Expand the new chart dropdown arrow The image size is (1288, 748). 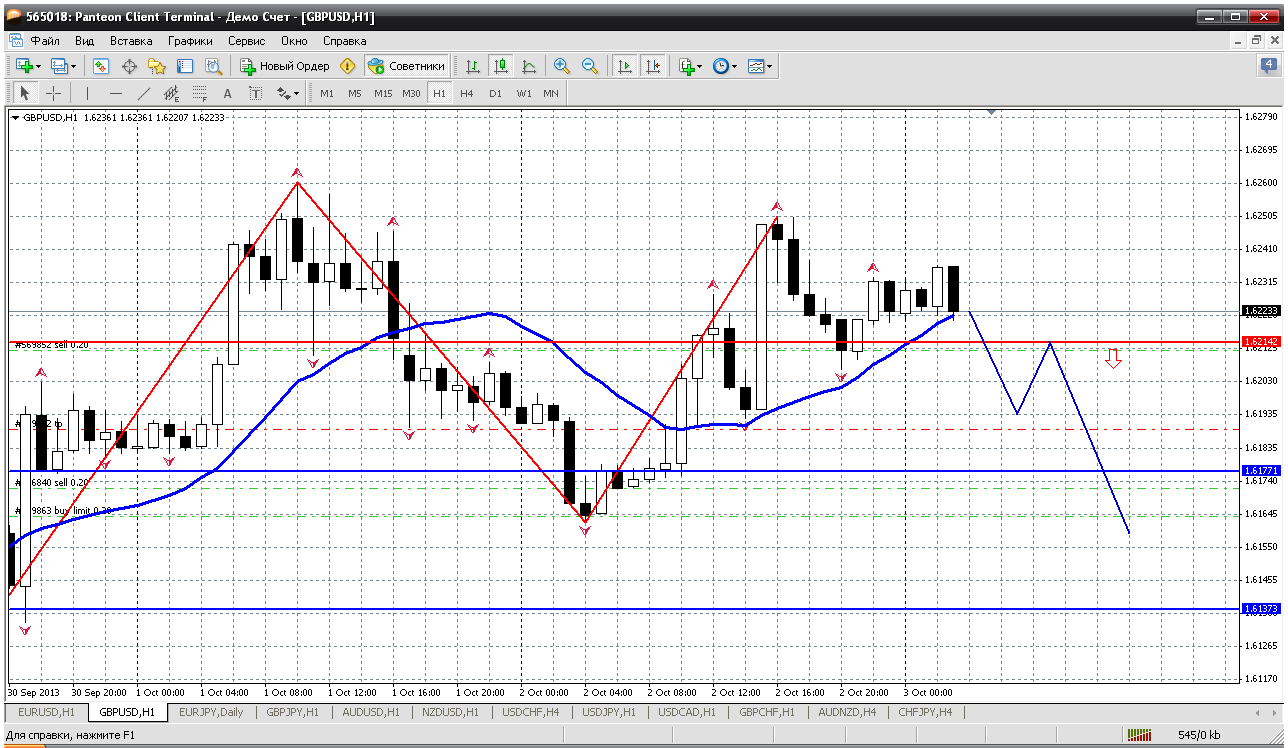point(38,66)
